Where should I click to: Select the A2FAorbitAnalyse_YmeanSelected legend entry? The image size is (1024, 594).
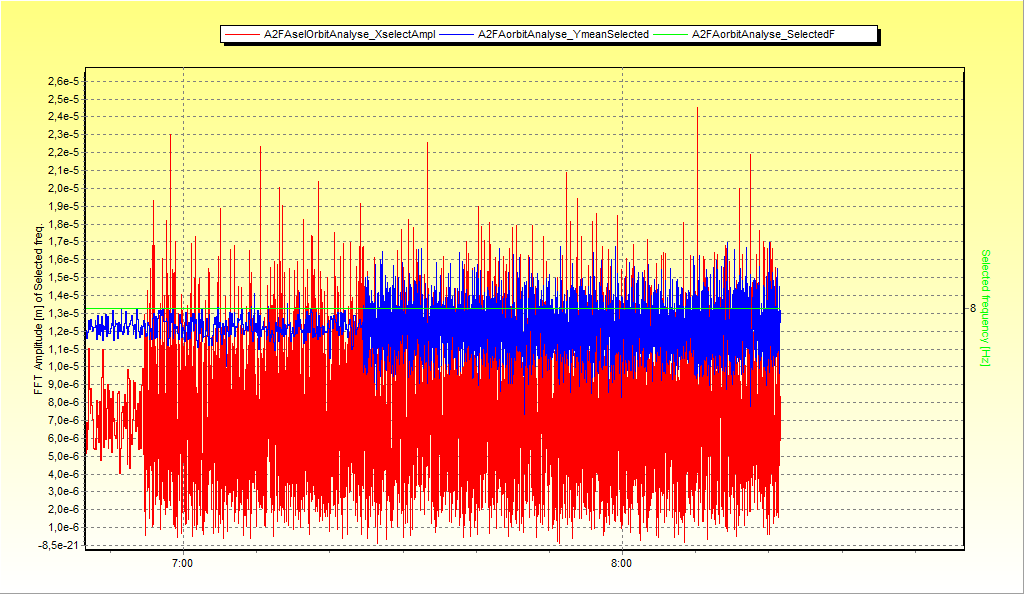pos(563,35)
